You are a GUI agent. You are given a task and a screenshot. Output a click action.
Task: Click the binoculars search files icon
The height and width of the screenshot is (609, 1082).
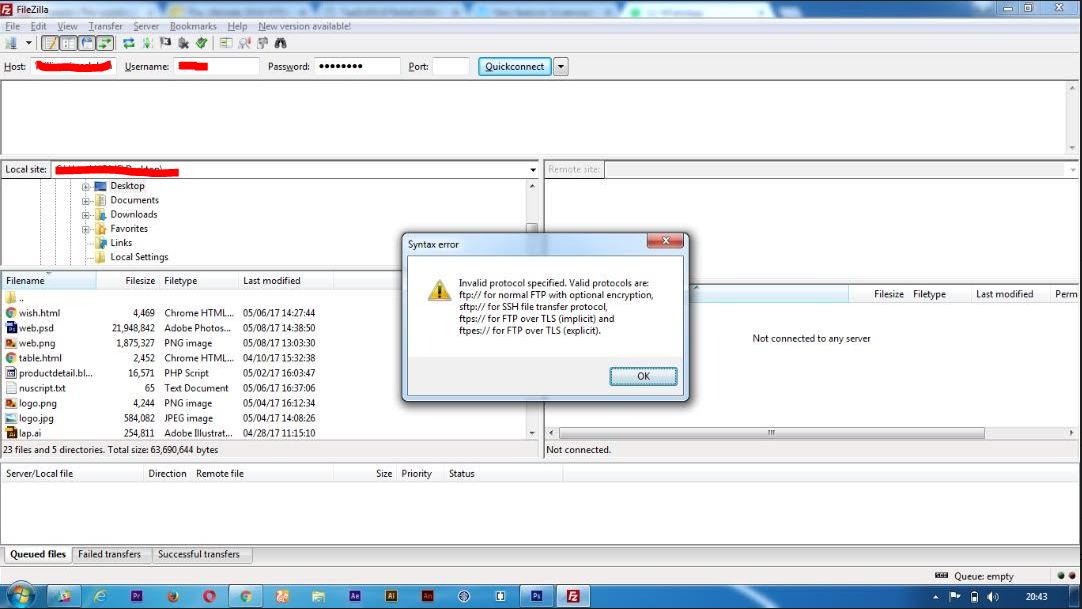click(x=280, y=43)
